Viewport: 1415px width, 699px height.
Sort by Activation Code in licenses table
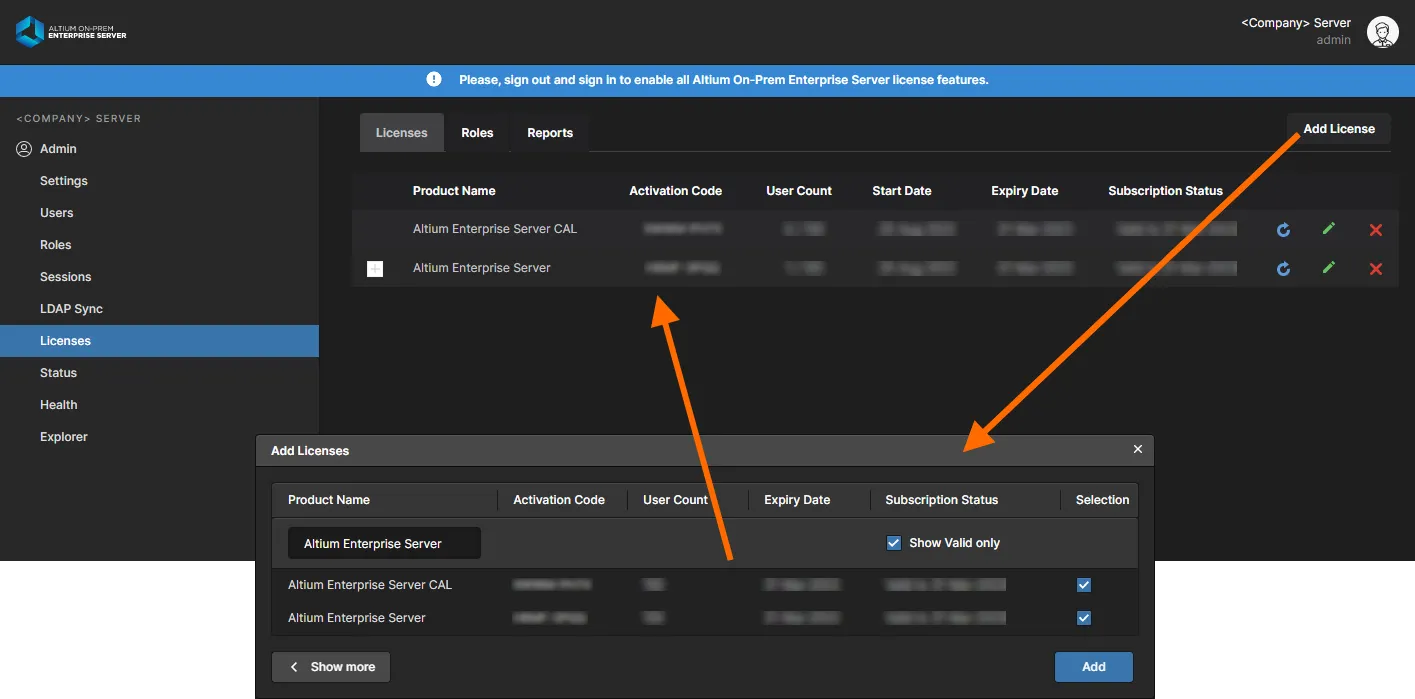(x=675, y=191)
